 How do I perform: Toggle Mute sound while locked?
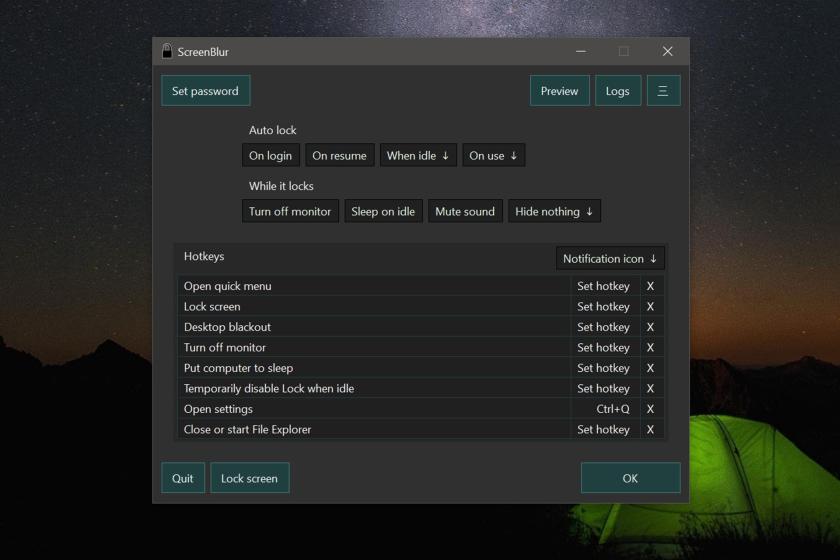point(465,211)
